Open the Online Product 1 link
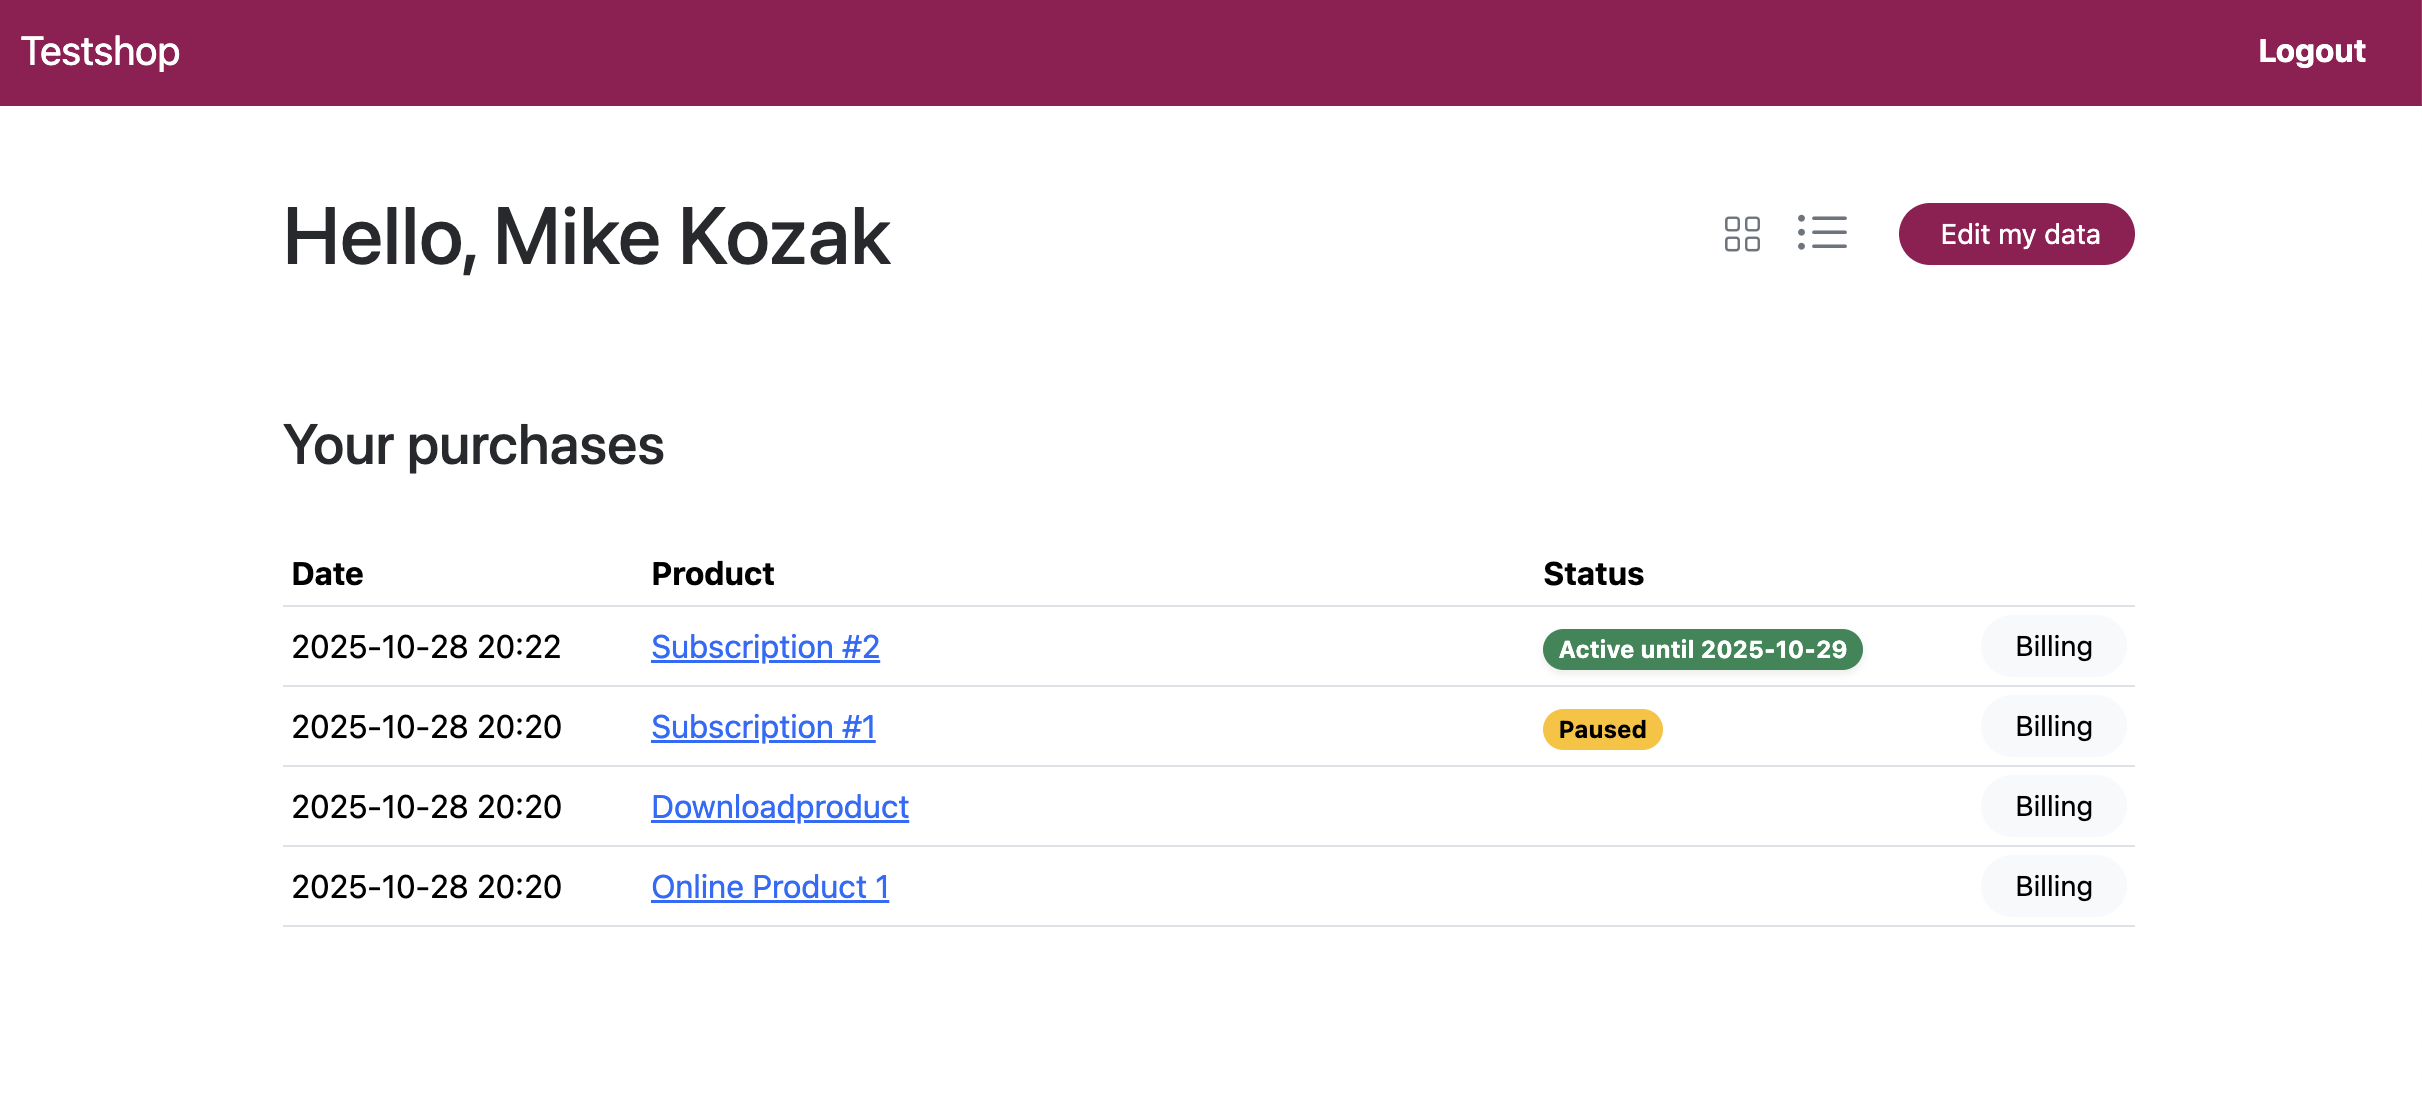 (x=769, y=887)
